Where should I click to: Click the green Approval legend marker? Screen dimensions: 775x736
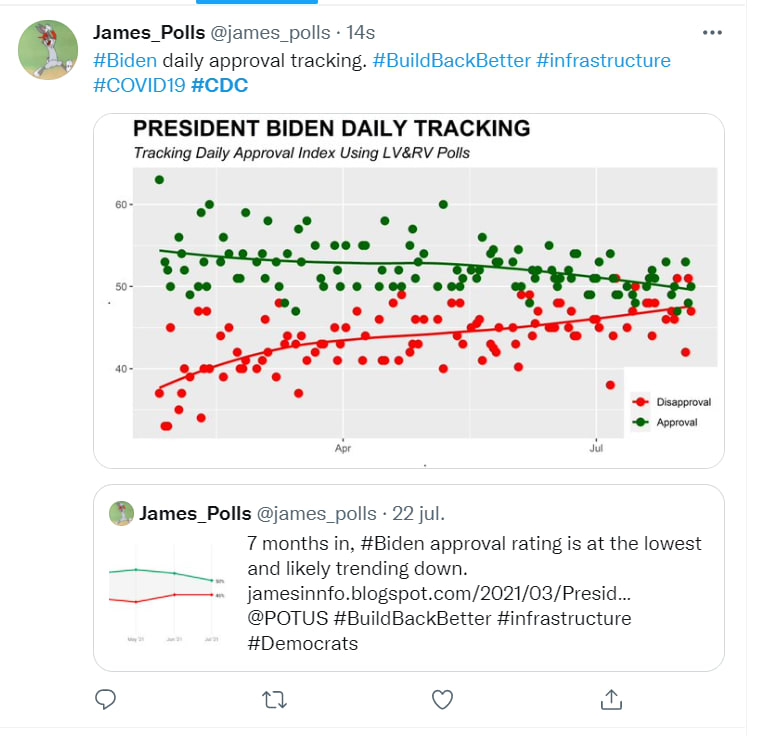641,422
